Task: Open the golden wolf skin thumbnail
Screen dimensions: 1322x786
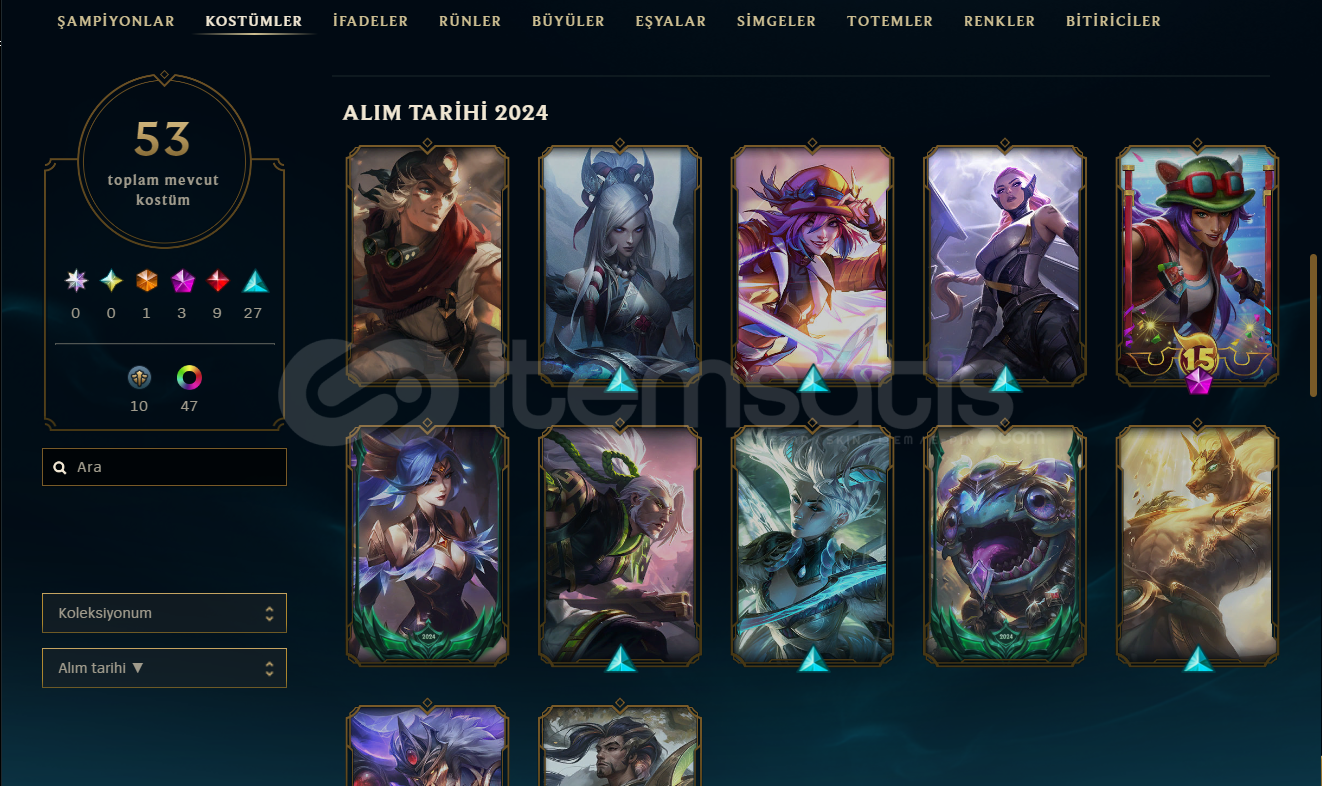Action: 1197,547
